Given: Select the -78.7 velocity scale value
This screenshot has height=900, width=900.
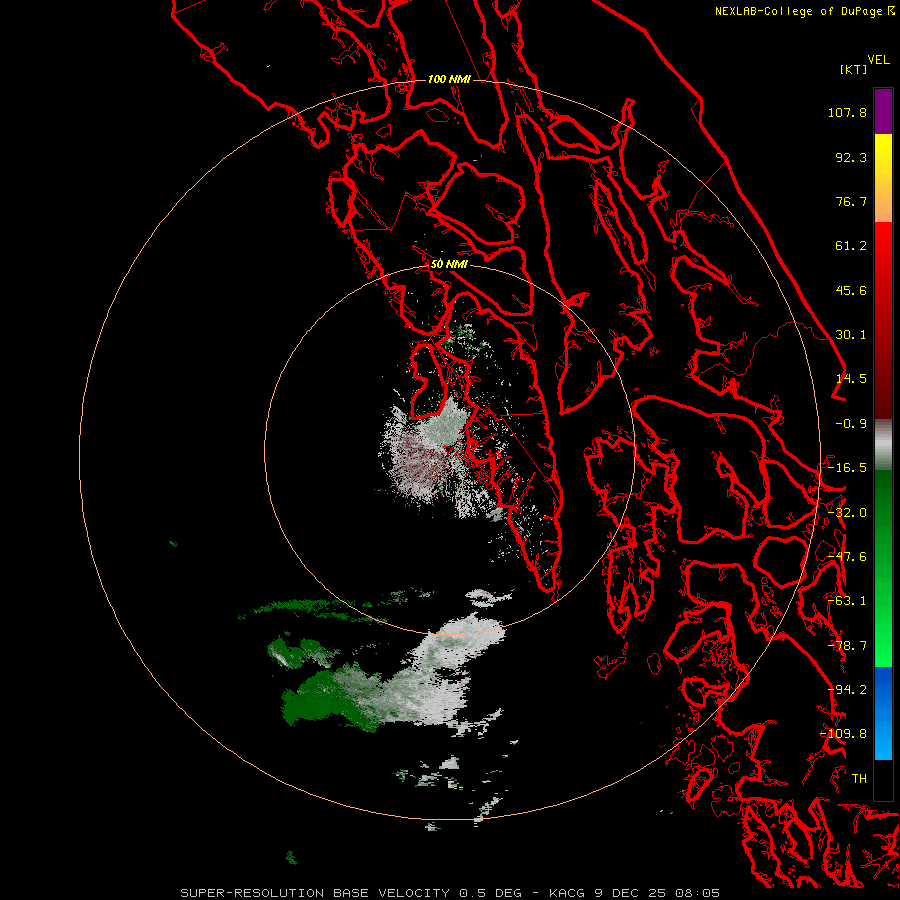Looking at the screenshot, I should pos(847,646).
